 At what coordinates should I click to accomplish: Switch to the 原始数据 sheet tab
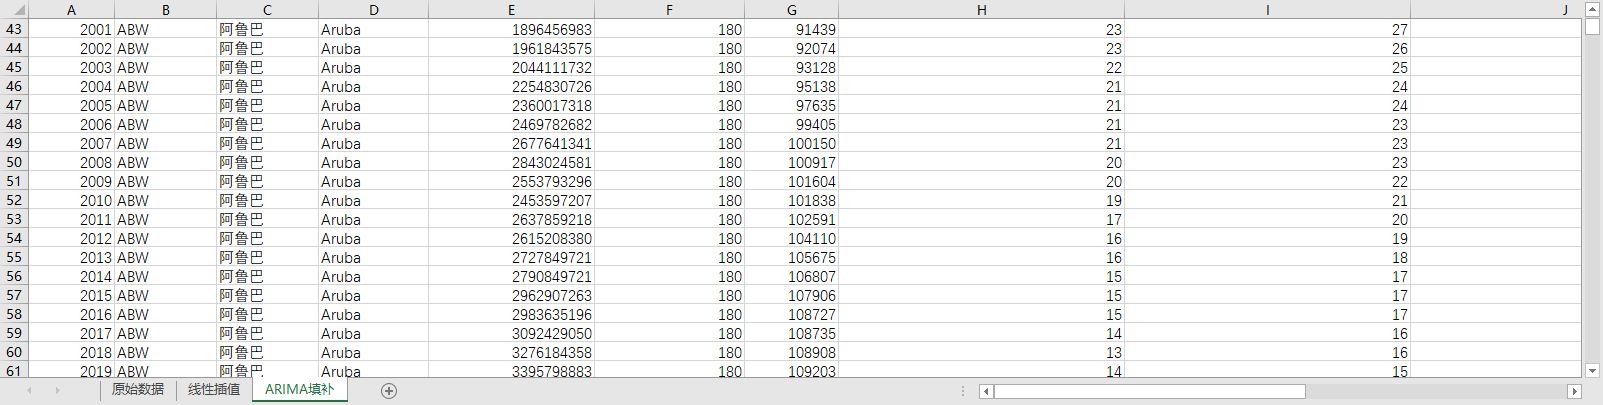138,390
